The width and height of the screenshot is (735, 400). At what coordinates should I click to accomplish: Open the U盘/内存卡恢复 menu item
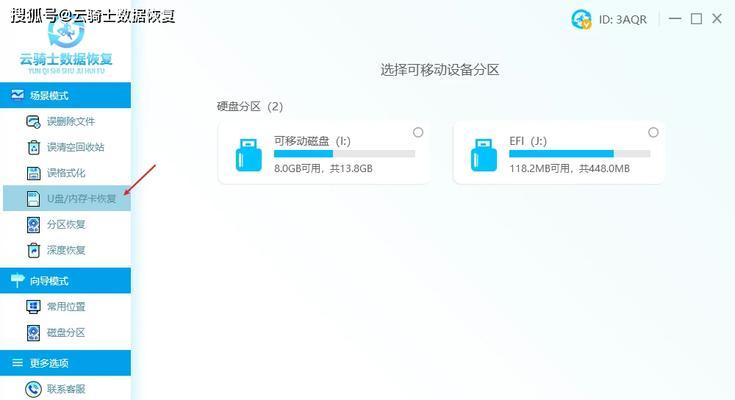[67, 198]
